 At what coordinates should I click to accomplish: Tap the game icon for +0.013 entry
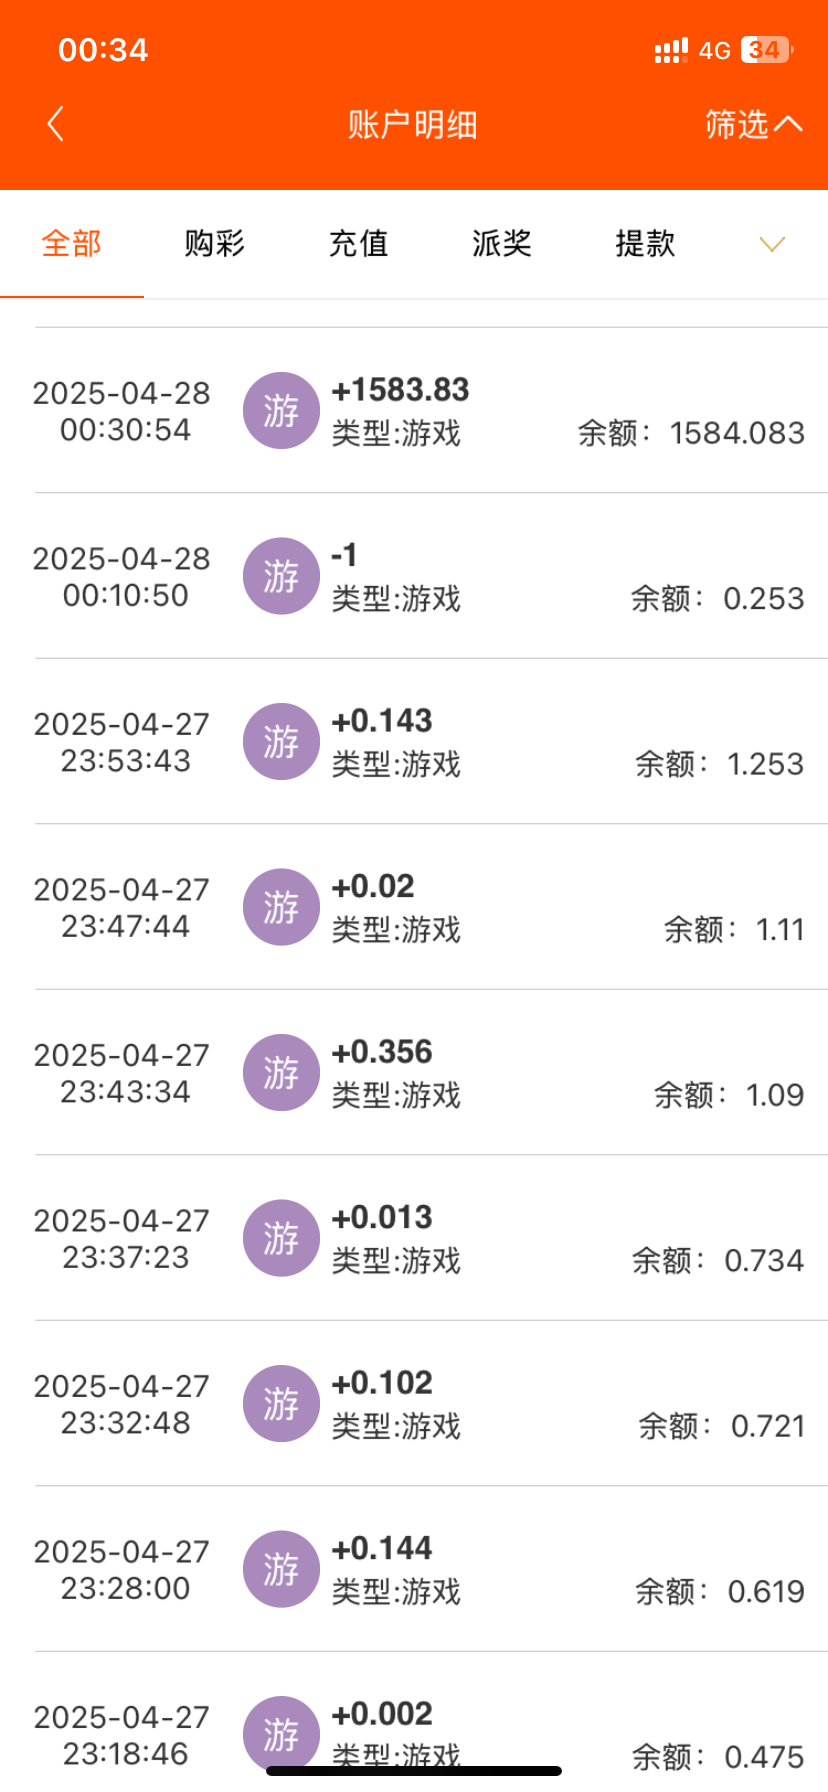pos(281,1238)
